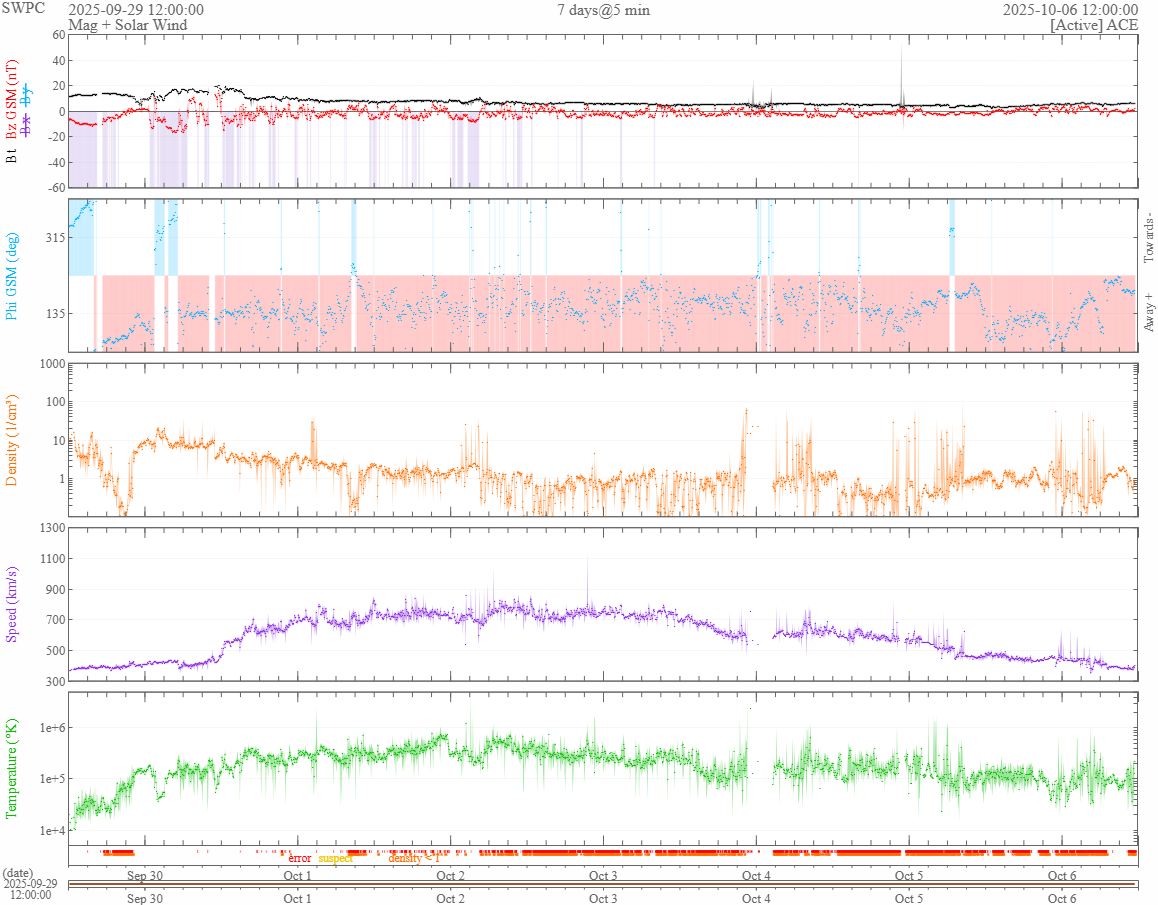This screenshot has height=905, width=1158.
Task: Click the orange timeline range slider bar
Action: [x=602, y=884]
